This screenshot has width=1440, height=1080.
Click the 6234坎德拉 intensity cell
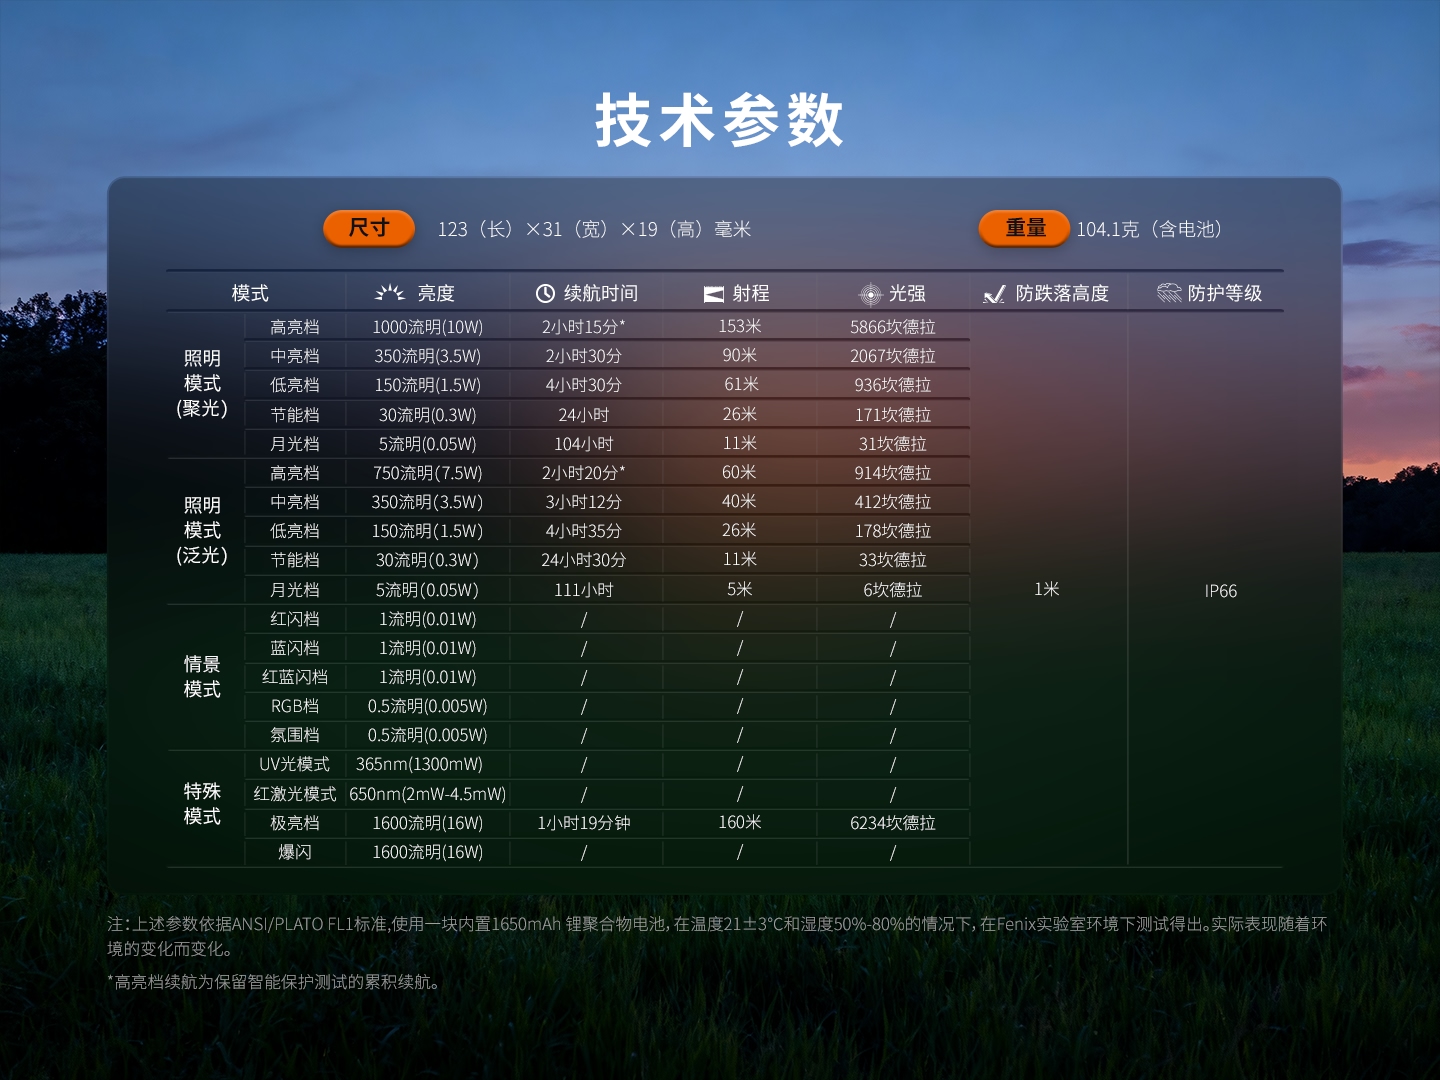[x=892, y=823]
